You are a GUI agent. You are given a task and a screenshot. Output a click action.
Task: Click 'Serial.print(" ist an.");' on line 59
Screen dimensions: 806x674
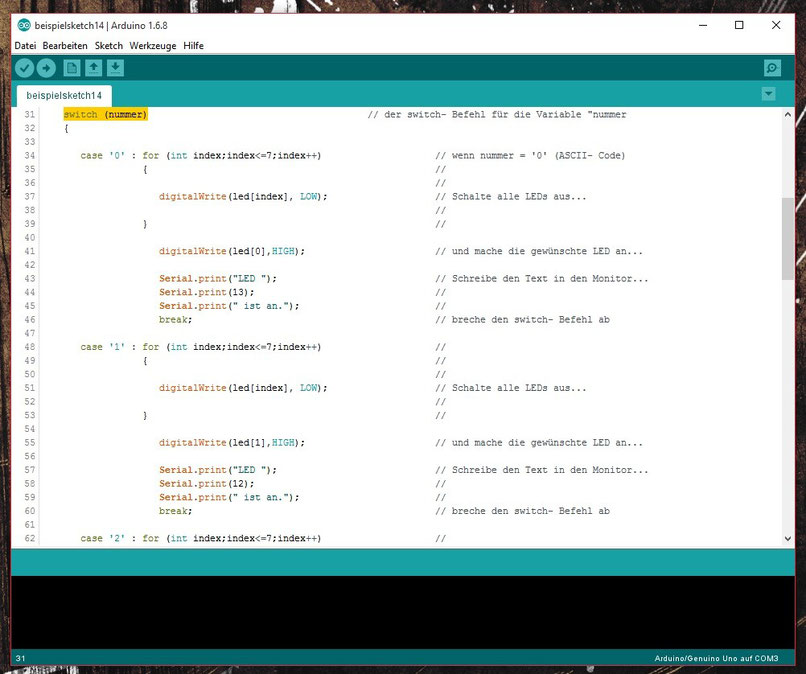229,497
